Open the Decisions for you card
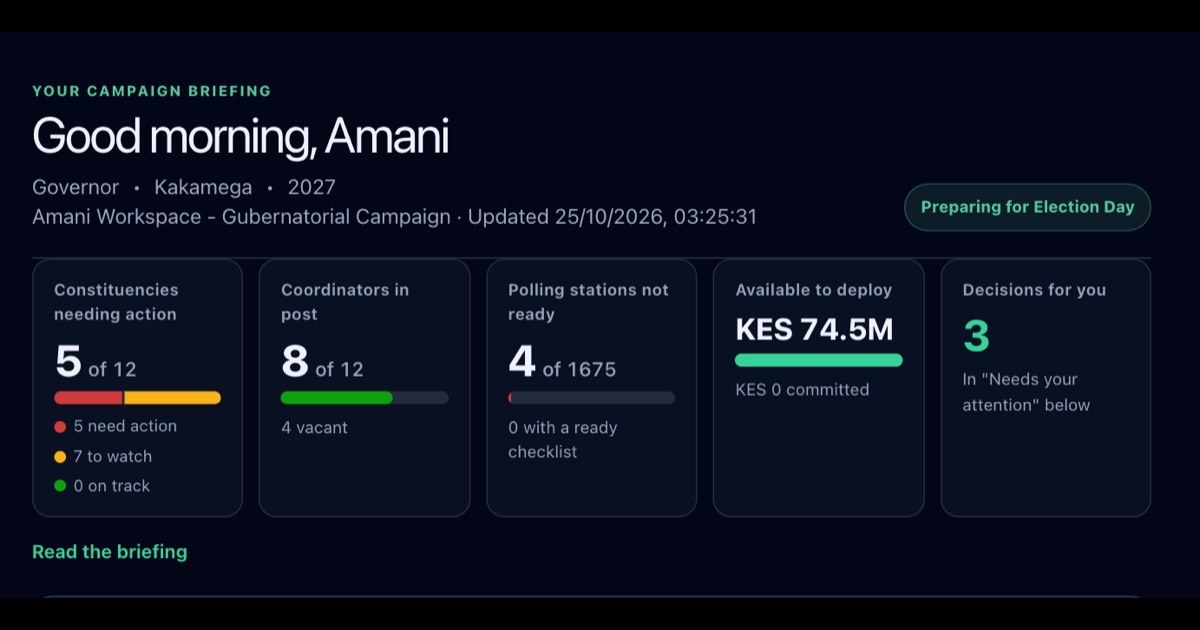Screen dimensions: 1200x630 pyautogui.click(x=1046, y=388)
